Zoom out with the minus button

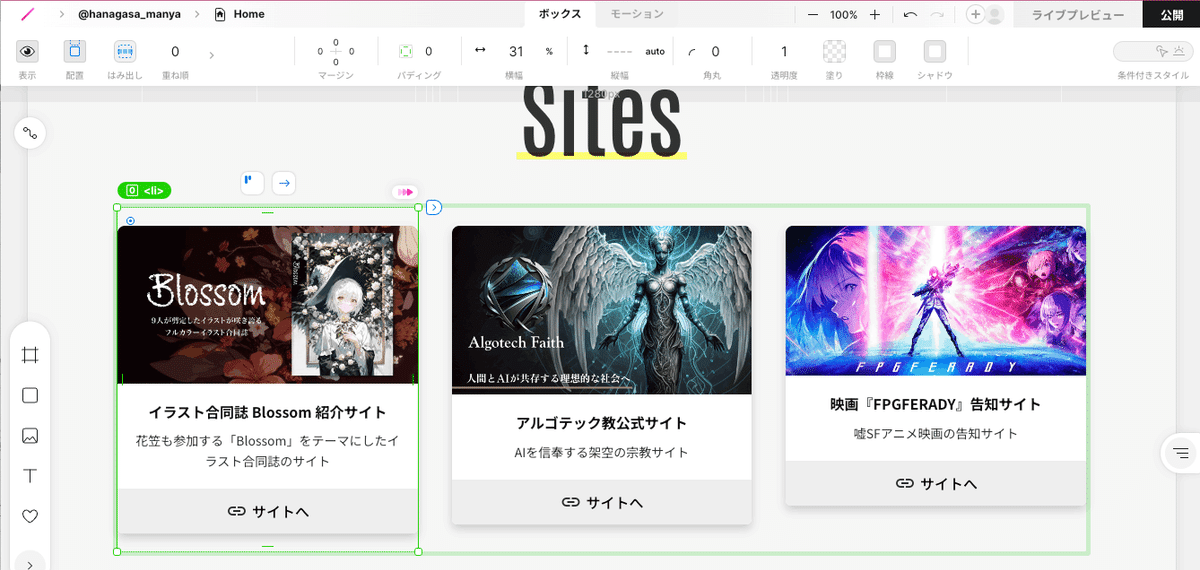click(x=812, y=15)
